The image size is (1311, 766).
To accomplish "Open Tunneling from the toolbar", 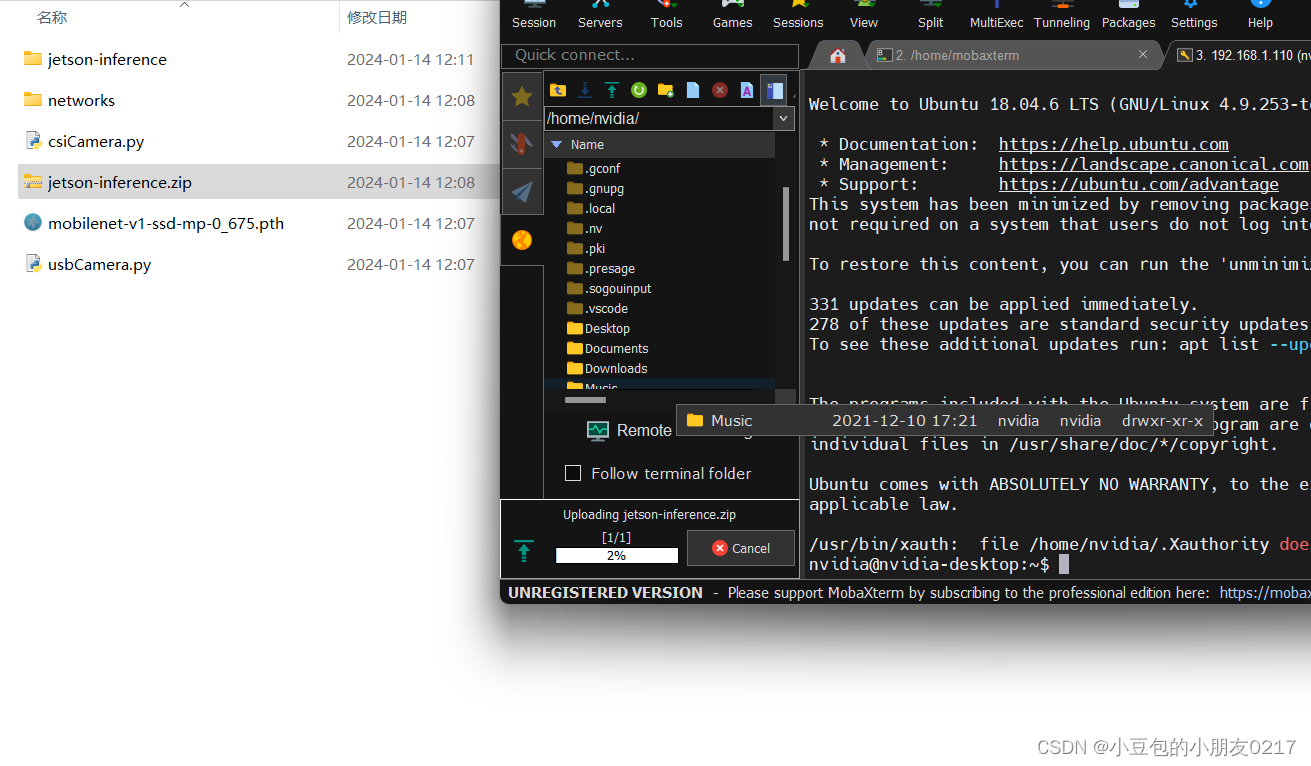I will click(x=1062, y=15).
